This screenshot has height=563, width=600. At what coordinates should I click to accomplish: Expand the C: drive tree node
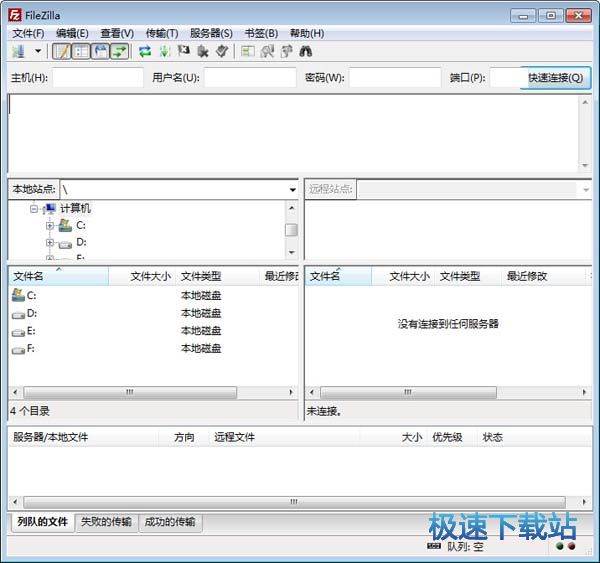[x=50, y=226]
